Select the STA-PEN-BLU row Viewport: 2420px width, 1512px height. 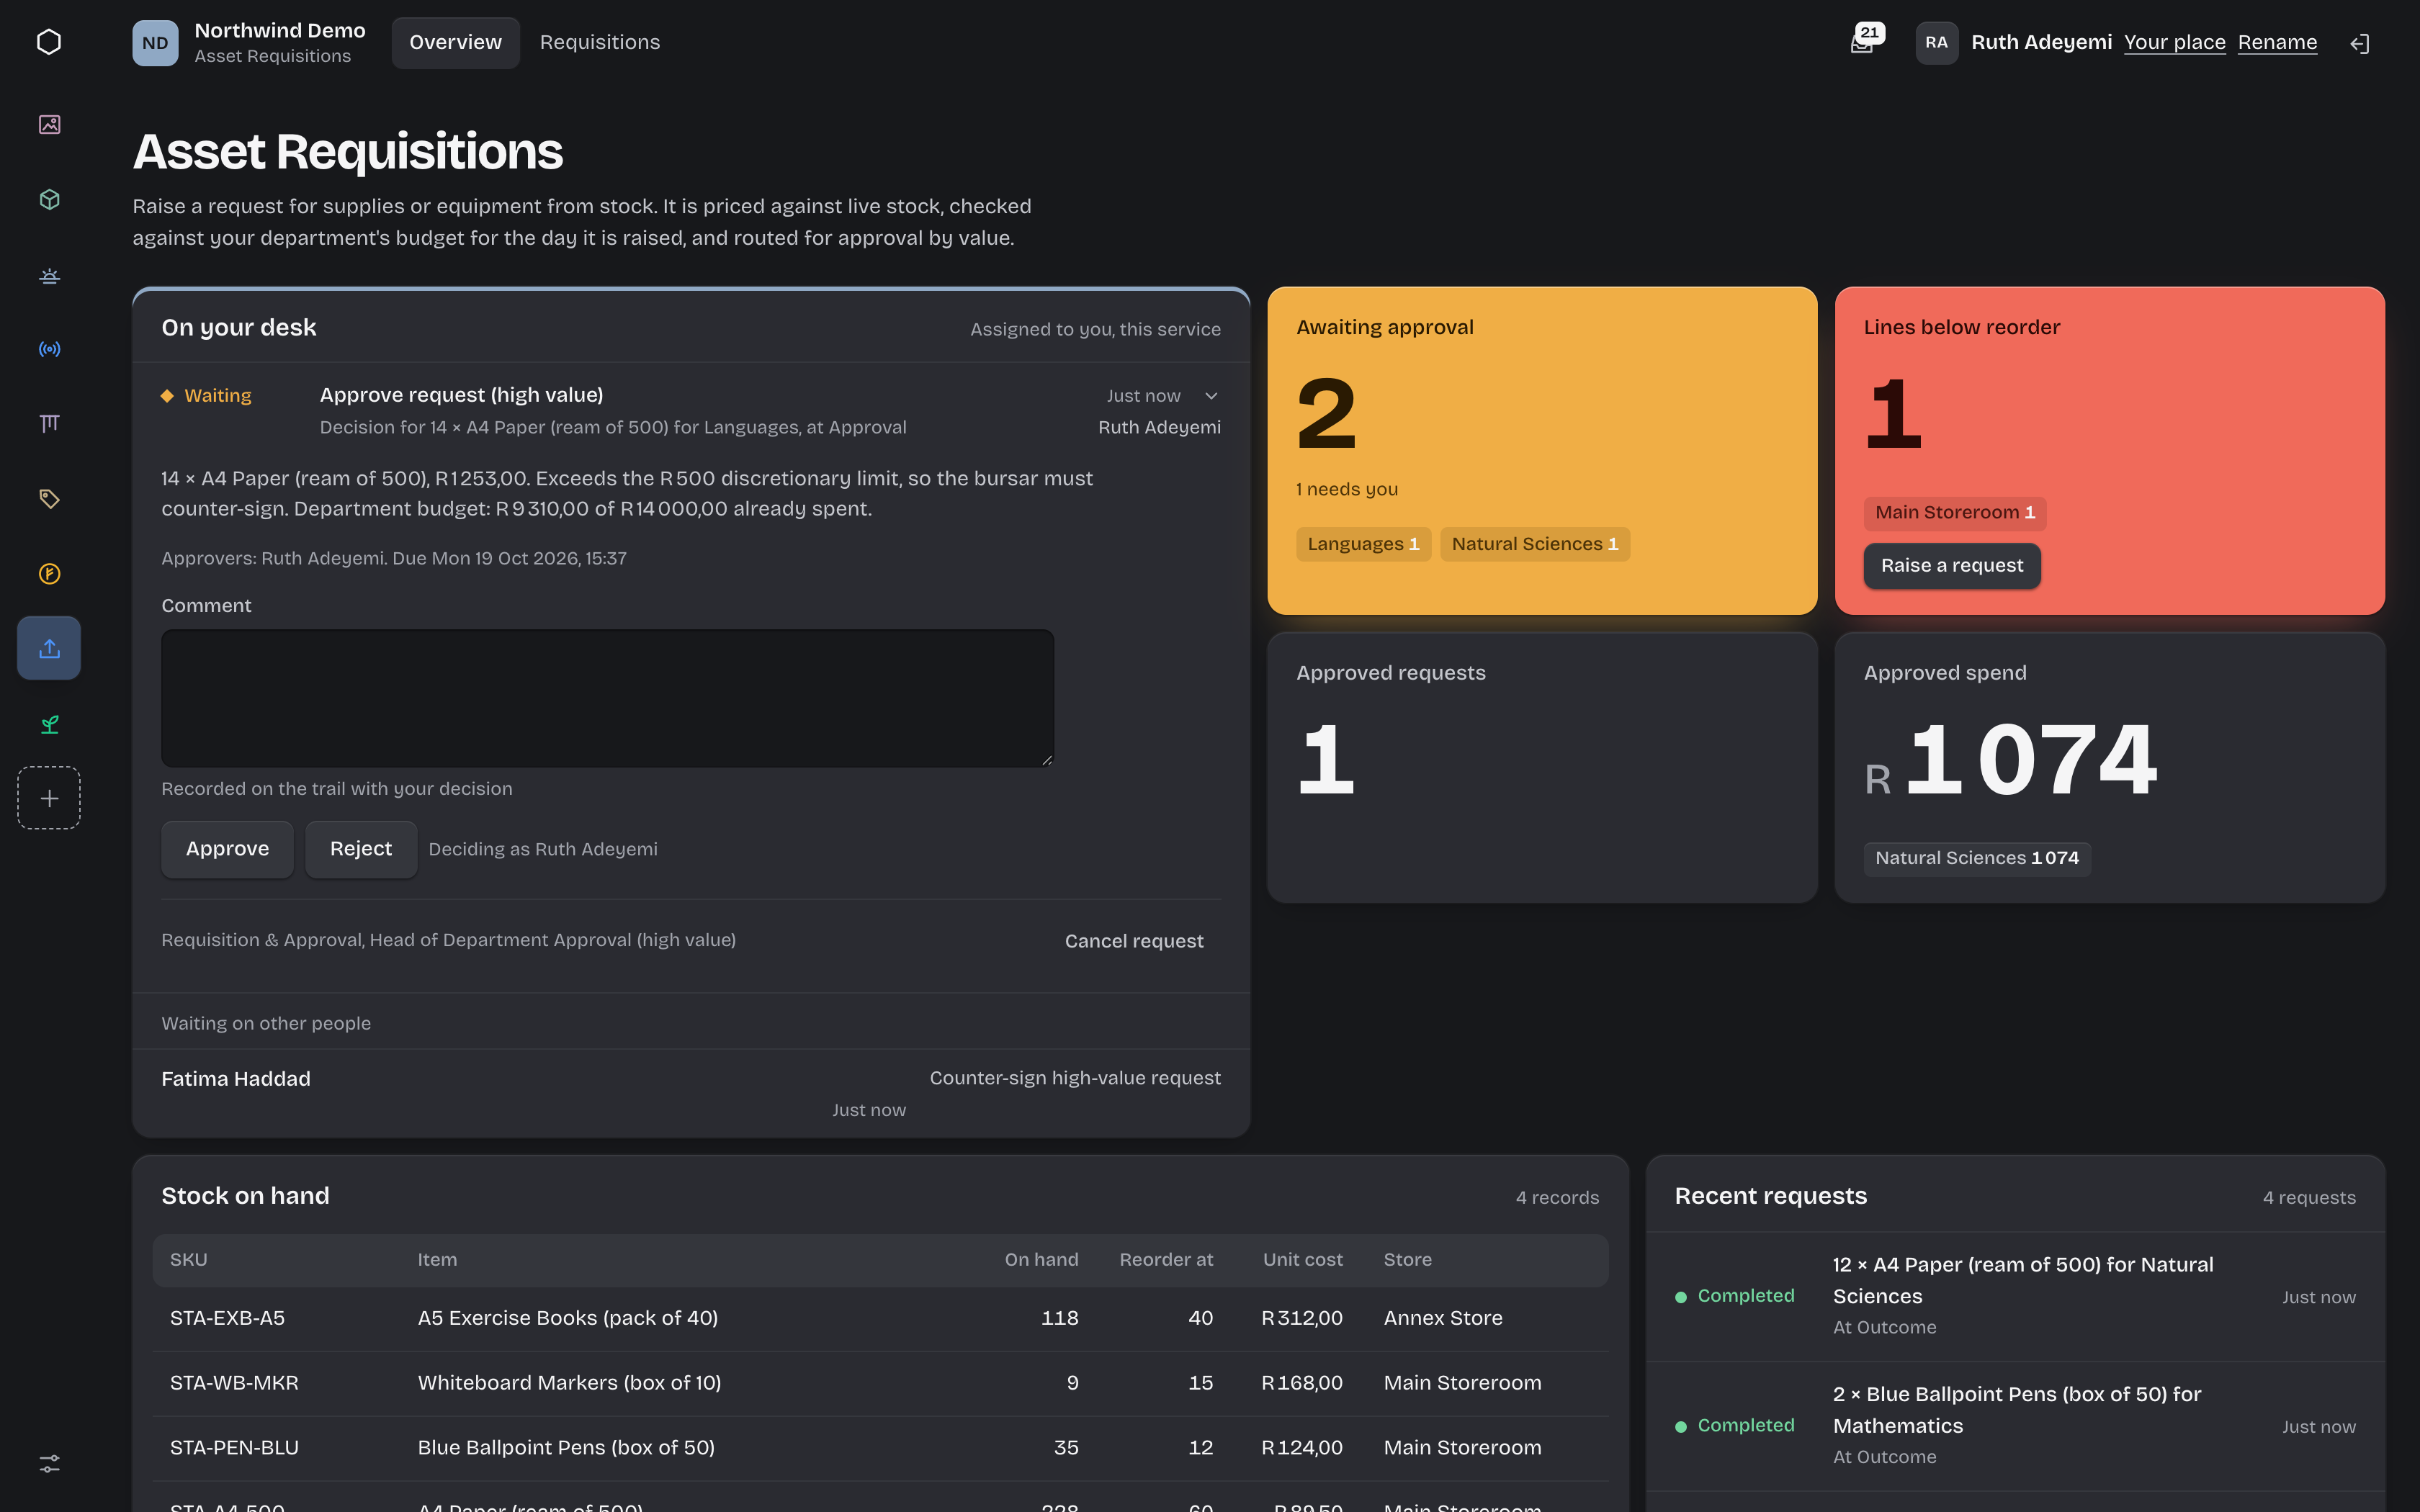coord(880,1449)
